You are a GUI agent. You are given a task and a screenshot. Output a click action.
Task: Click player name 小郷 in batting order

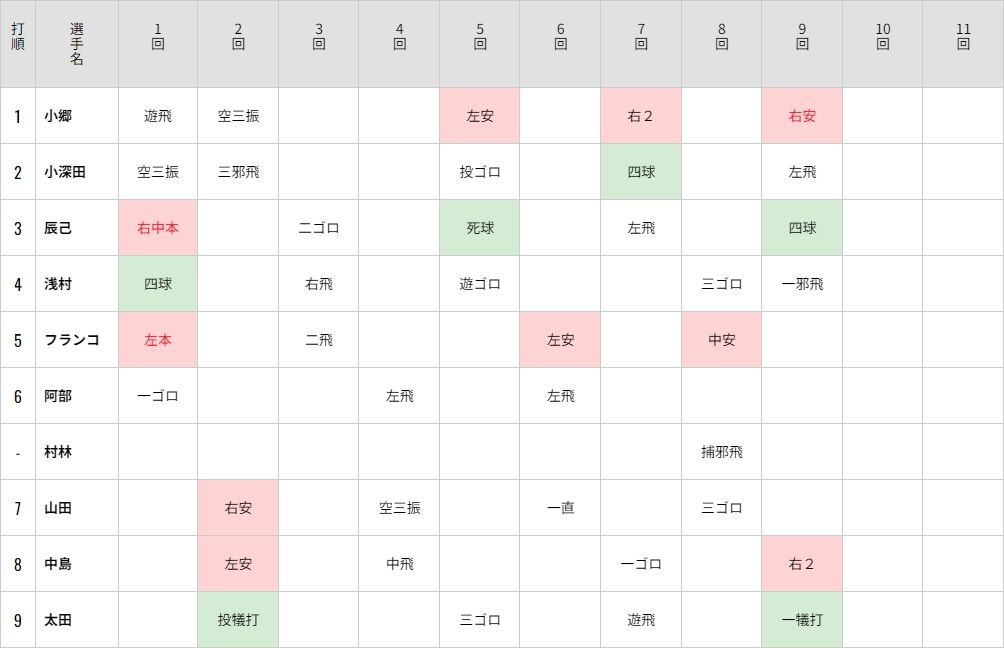(58, 116)
